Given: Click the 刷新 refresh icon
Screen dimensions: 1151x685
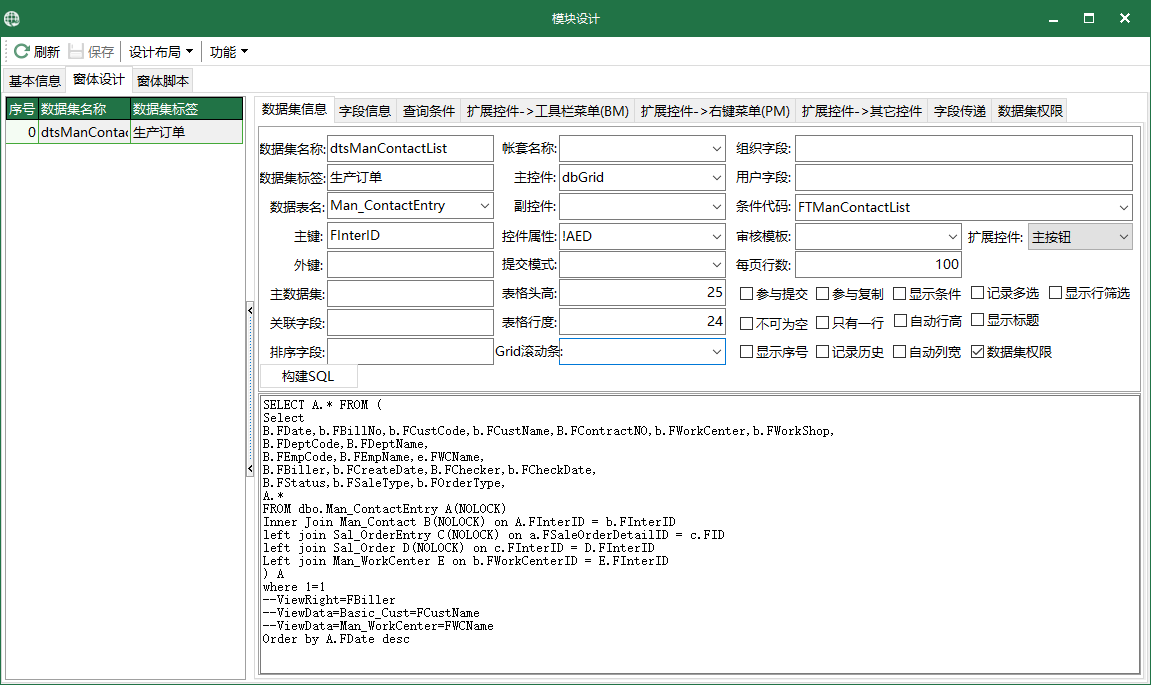Looking at the screenshot, I should 21,51.
